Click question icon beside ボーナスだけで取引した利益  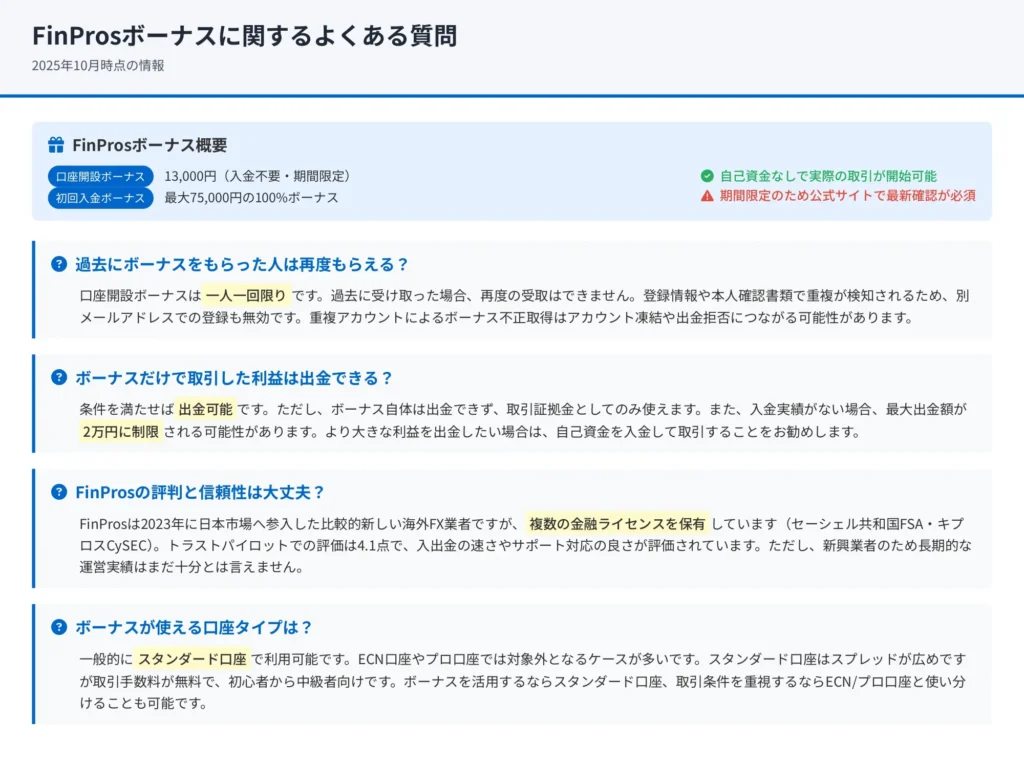click(59, 378)
